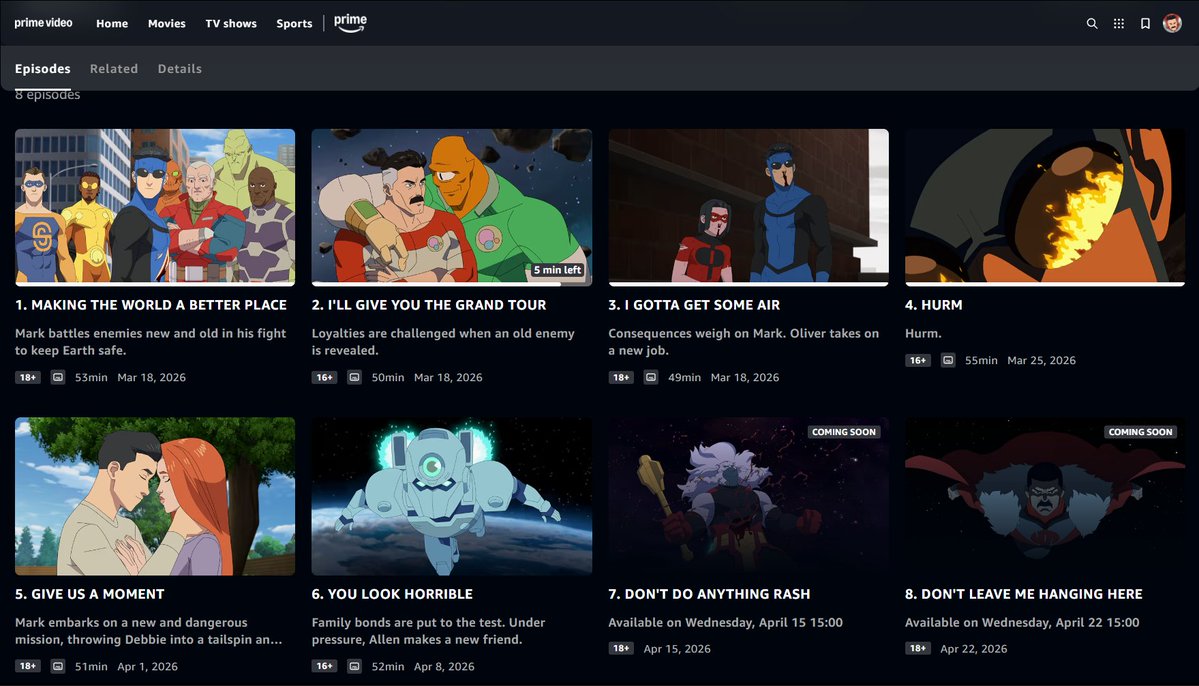Click the 18+ rating badge on episode 5
The image size is (1199, 686).
(x=28, y=666)
